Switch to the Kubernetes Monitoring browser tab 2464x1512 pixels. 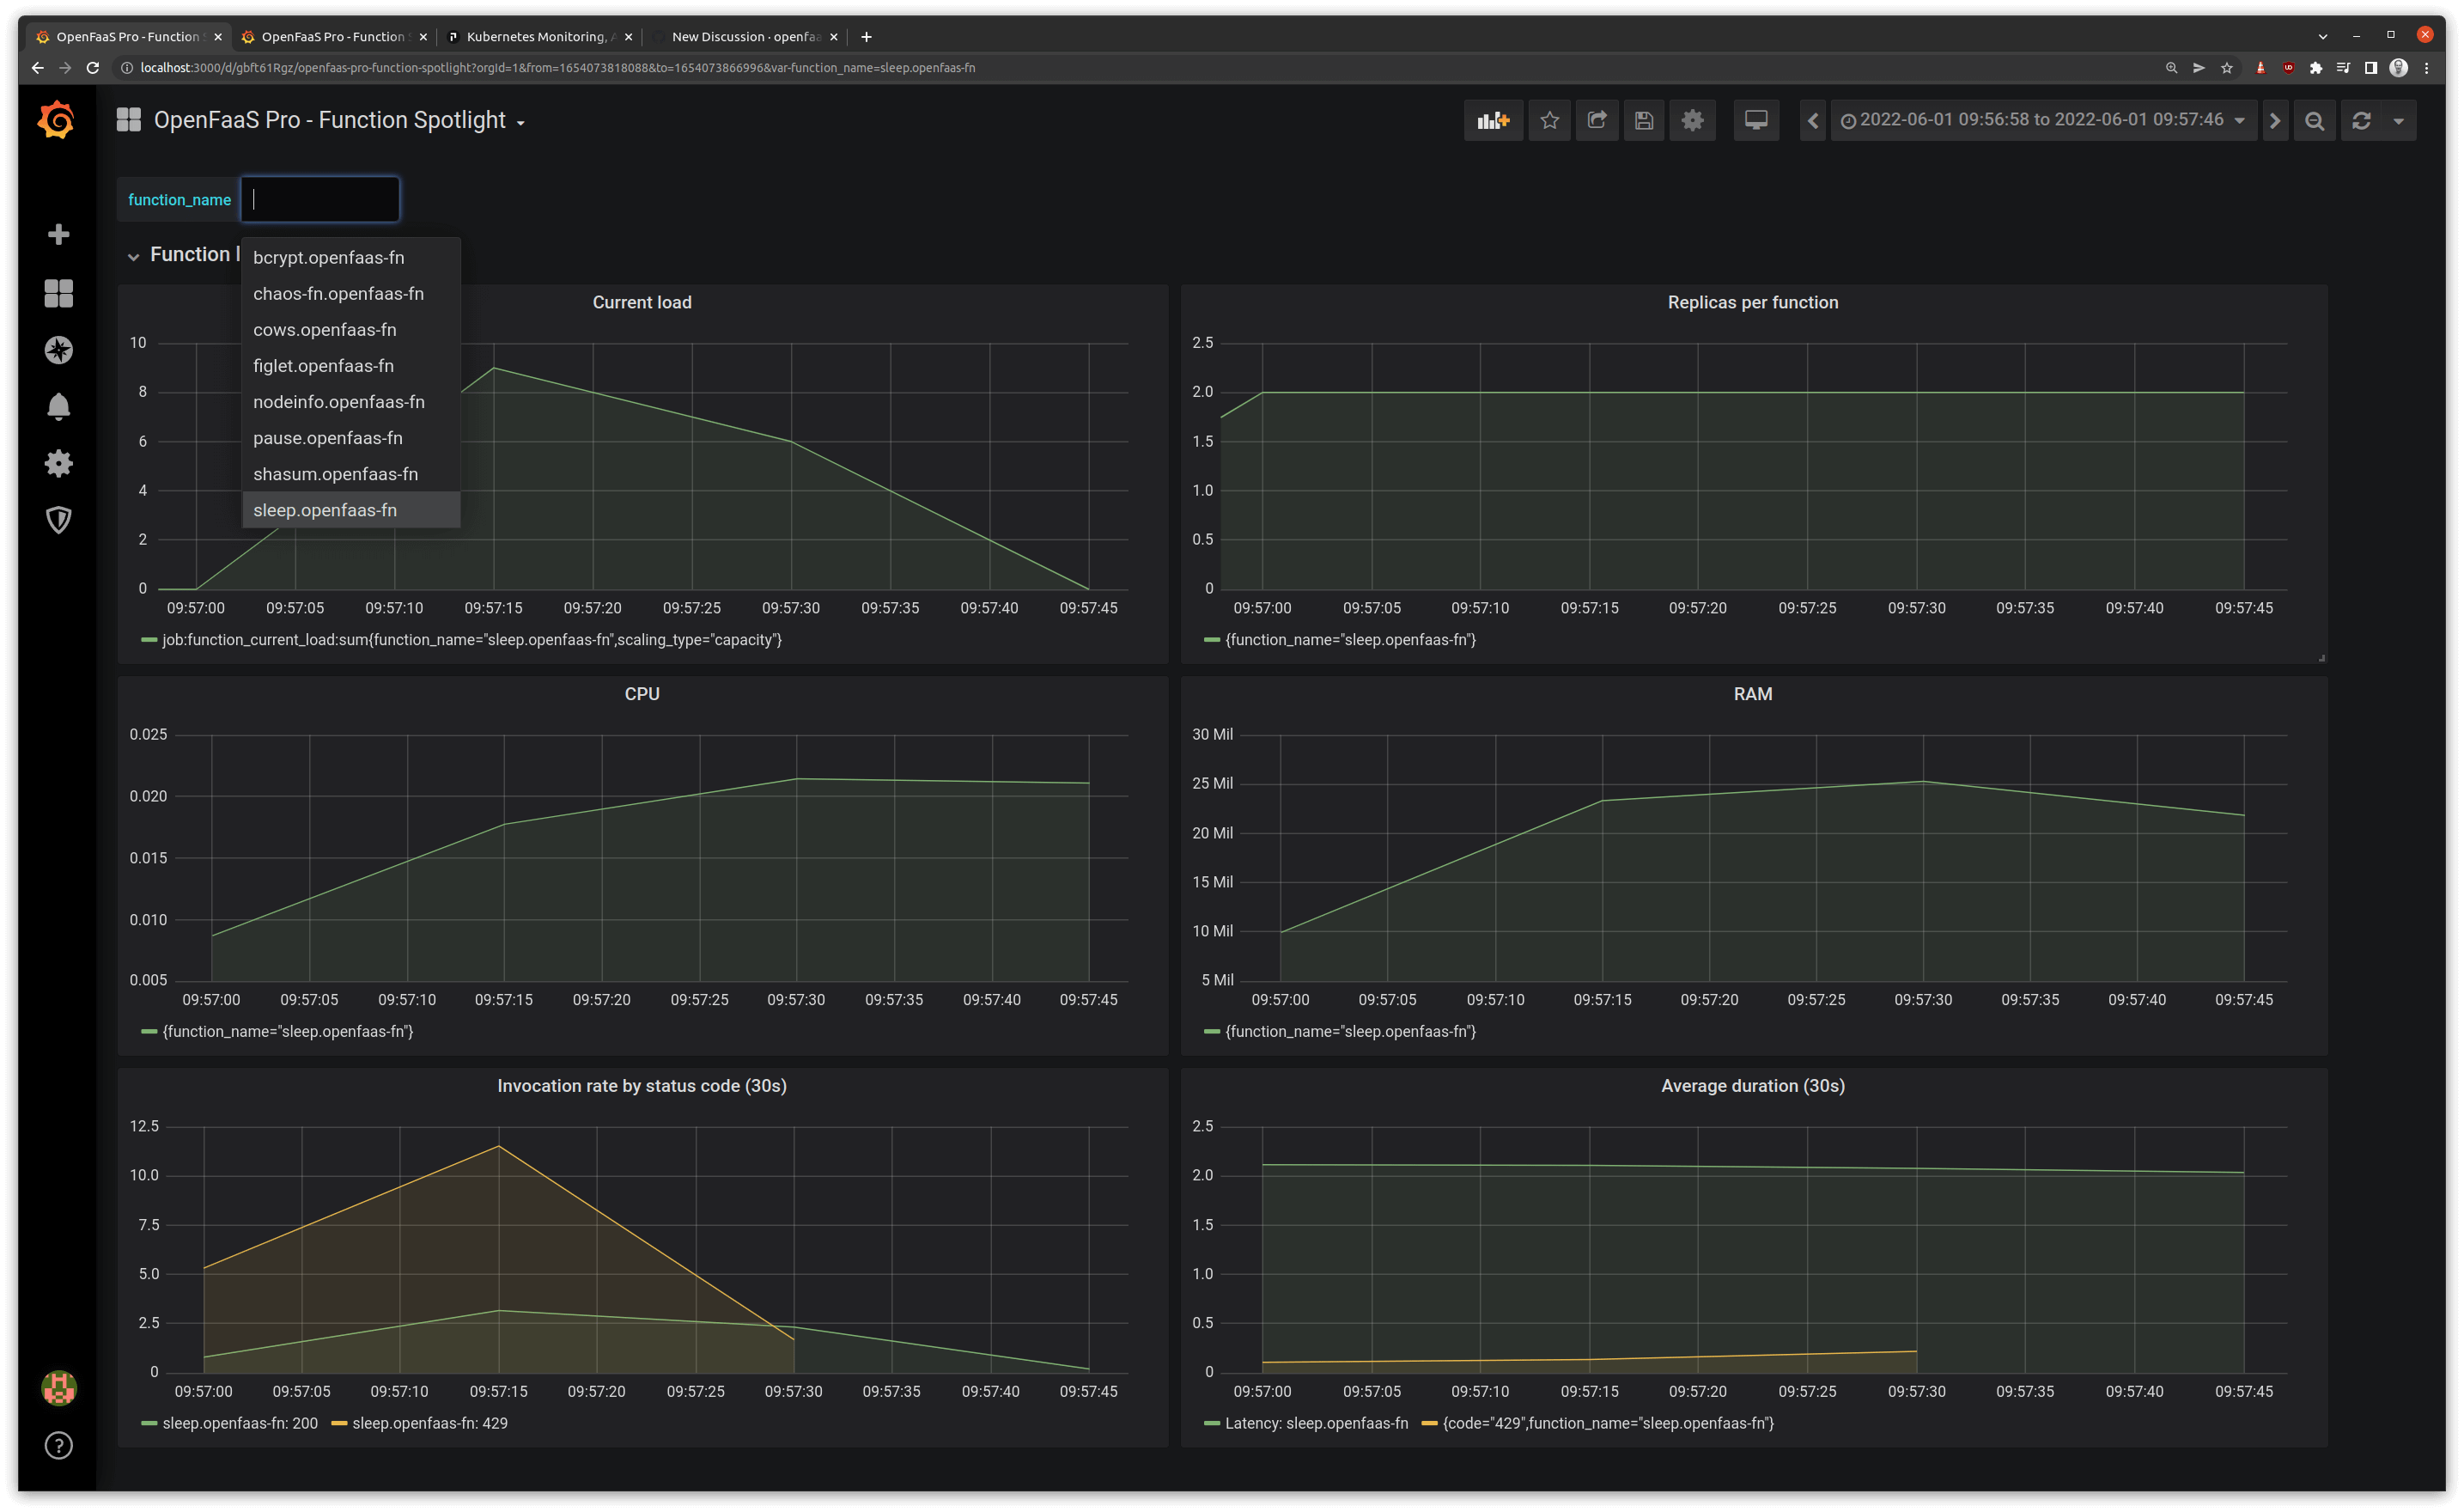click(x=540, y=36)
